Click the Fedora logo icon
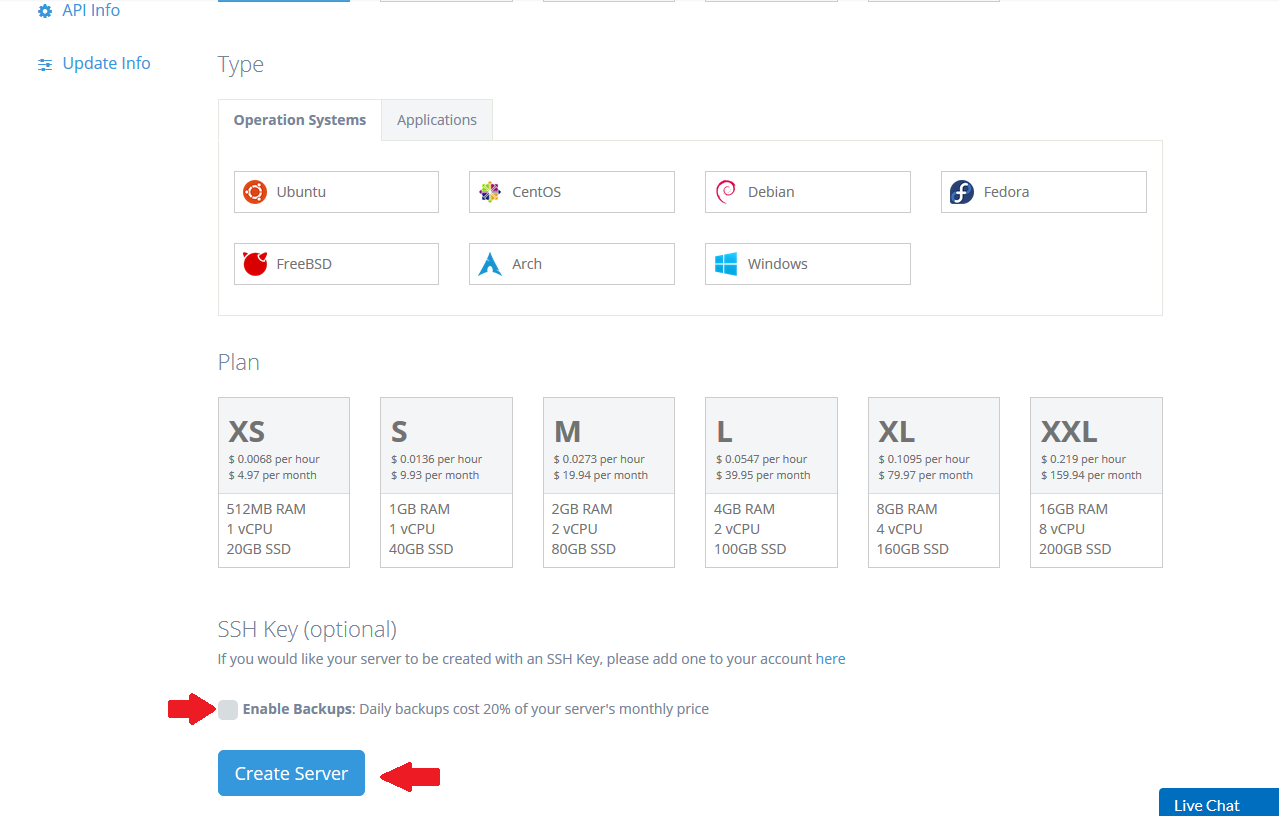The height and width of the screenshot is (816, 1279). pyautogui.click(x=962, y=192)
